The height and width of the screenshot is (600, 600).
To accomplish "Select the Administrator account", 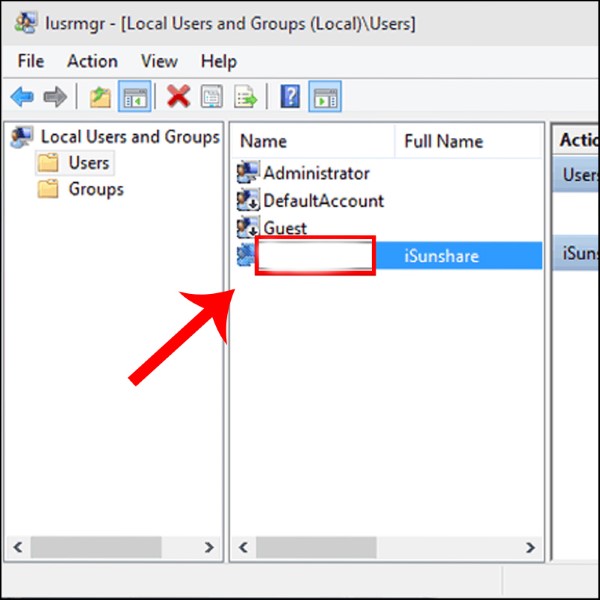I will coord(315,173).
